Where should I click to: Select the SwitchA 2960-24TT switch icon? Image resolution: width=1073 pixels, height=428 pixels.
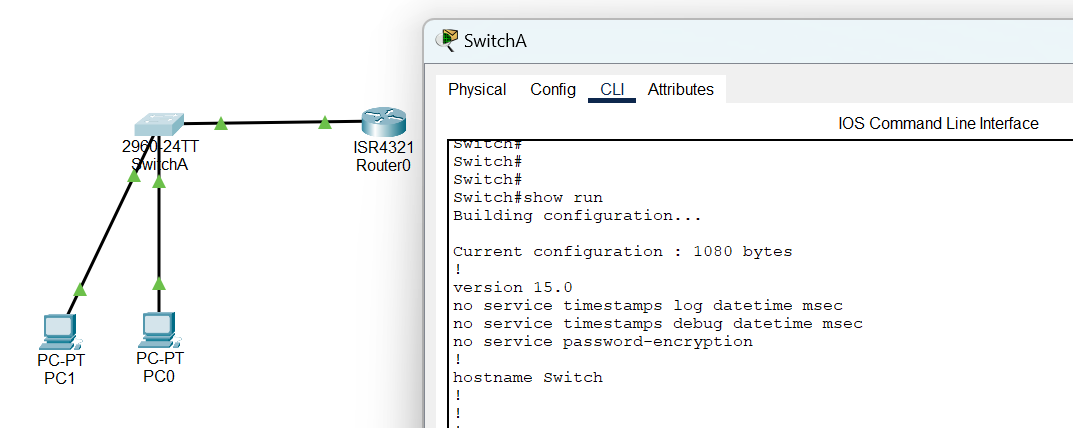pos(159,124)
